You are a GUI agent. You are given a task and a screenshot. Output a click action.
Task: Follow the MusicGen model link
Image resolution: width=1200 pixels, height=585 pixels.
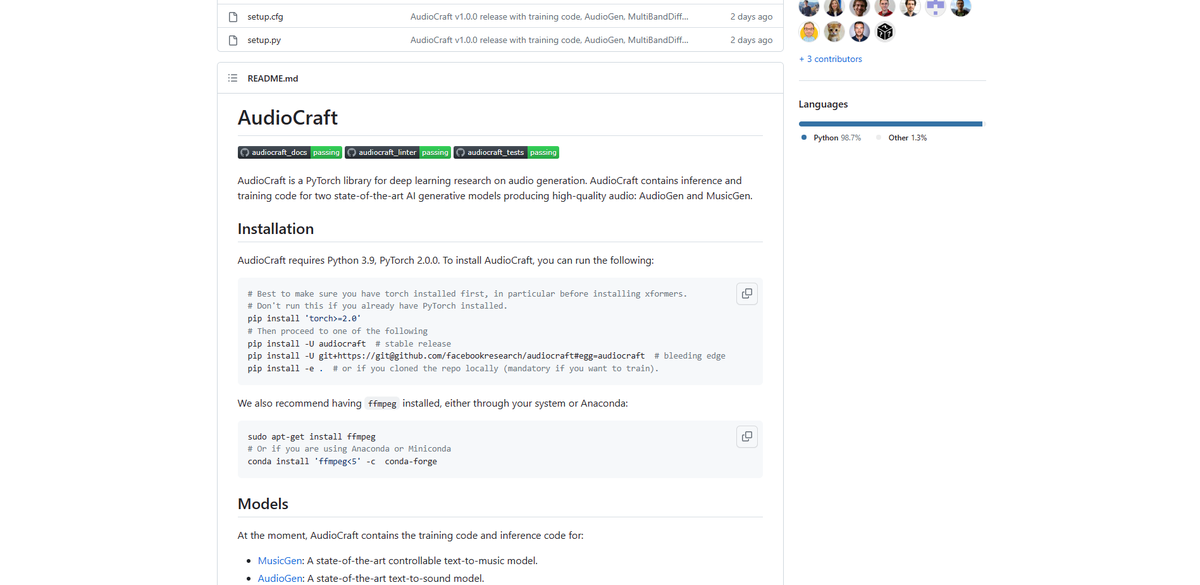click(280, 561)
